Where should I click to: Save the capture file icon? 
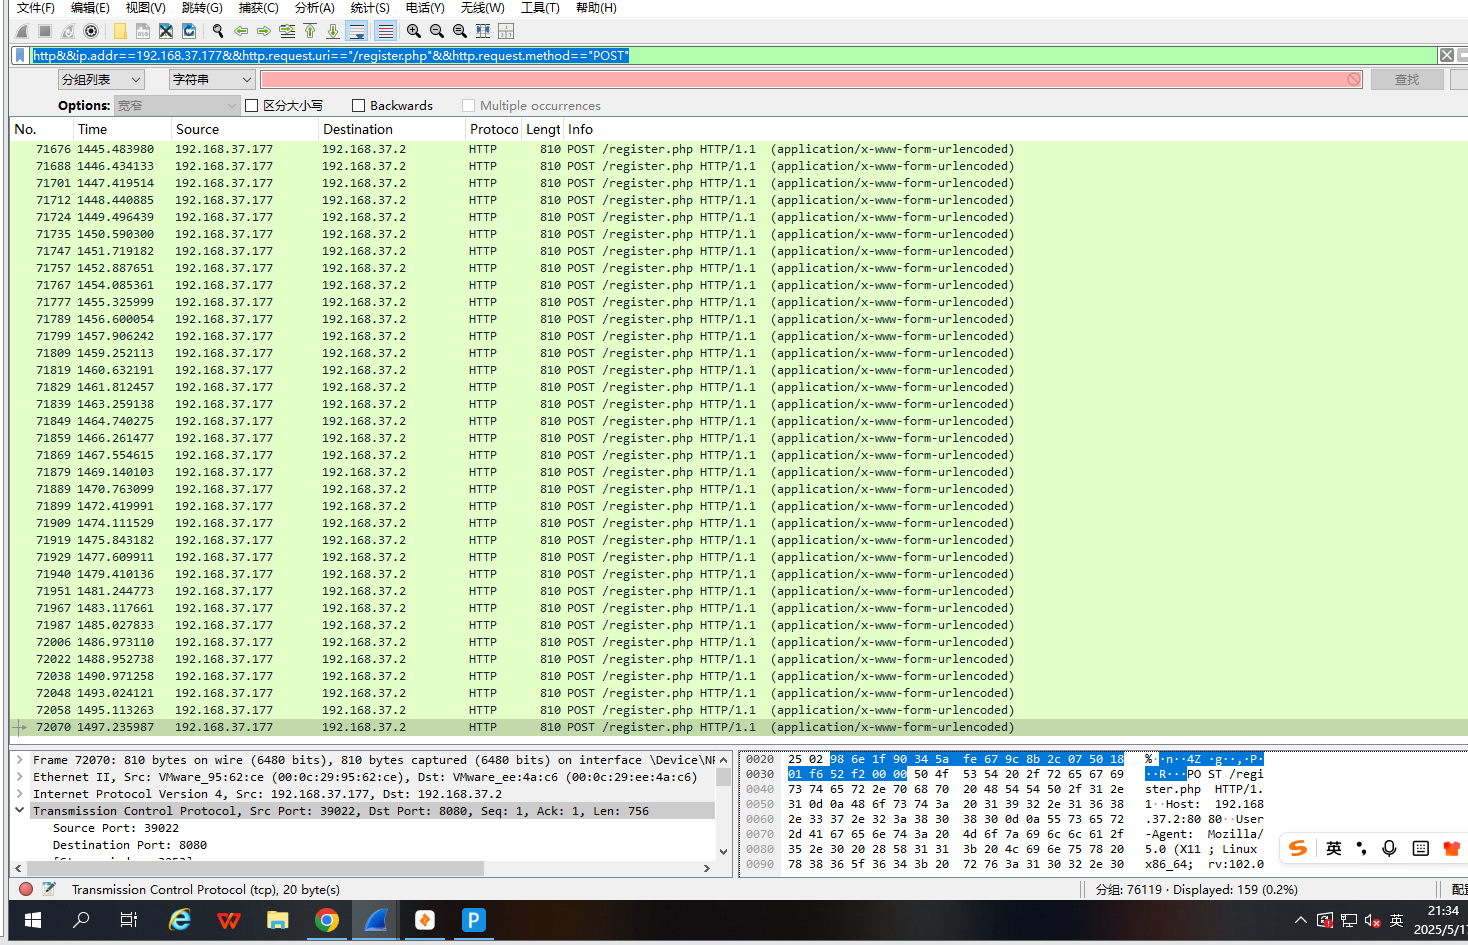143,31
